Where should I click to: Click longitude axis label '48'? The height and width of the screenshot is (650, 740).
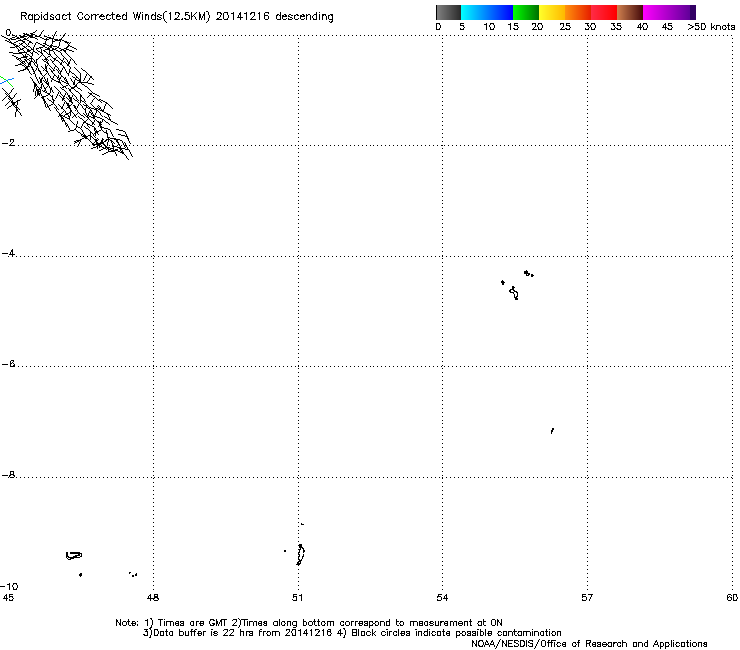tap(153, 598)
